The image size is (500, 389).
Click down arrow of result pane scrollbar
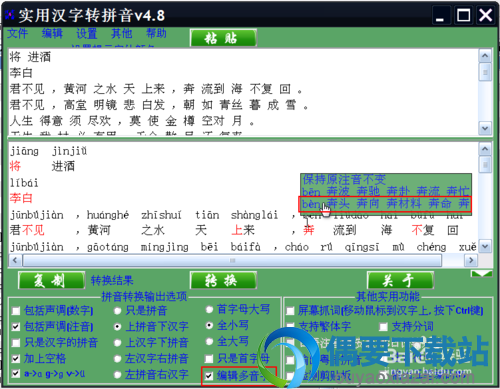485,246
